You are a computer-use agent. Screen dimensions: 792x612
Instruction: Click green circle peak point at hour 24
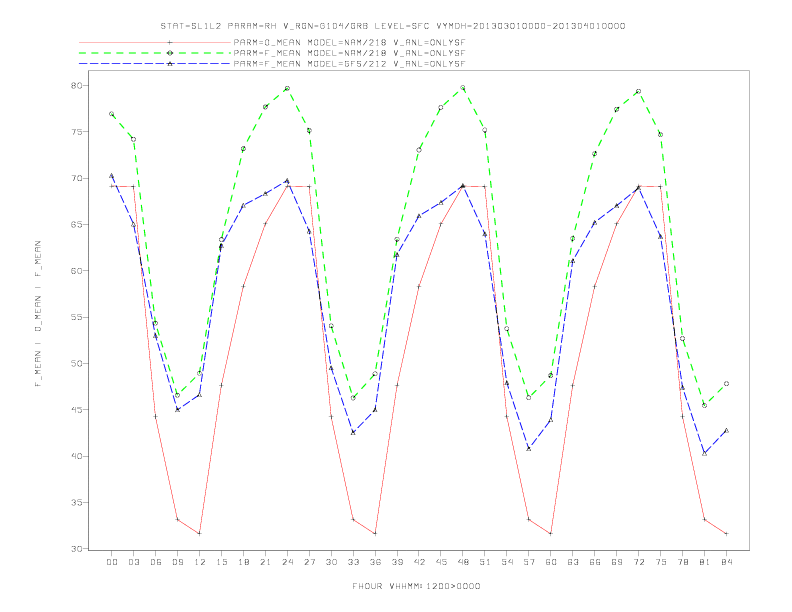(x=287, y=88)
